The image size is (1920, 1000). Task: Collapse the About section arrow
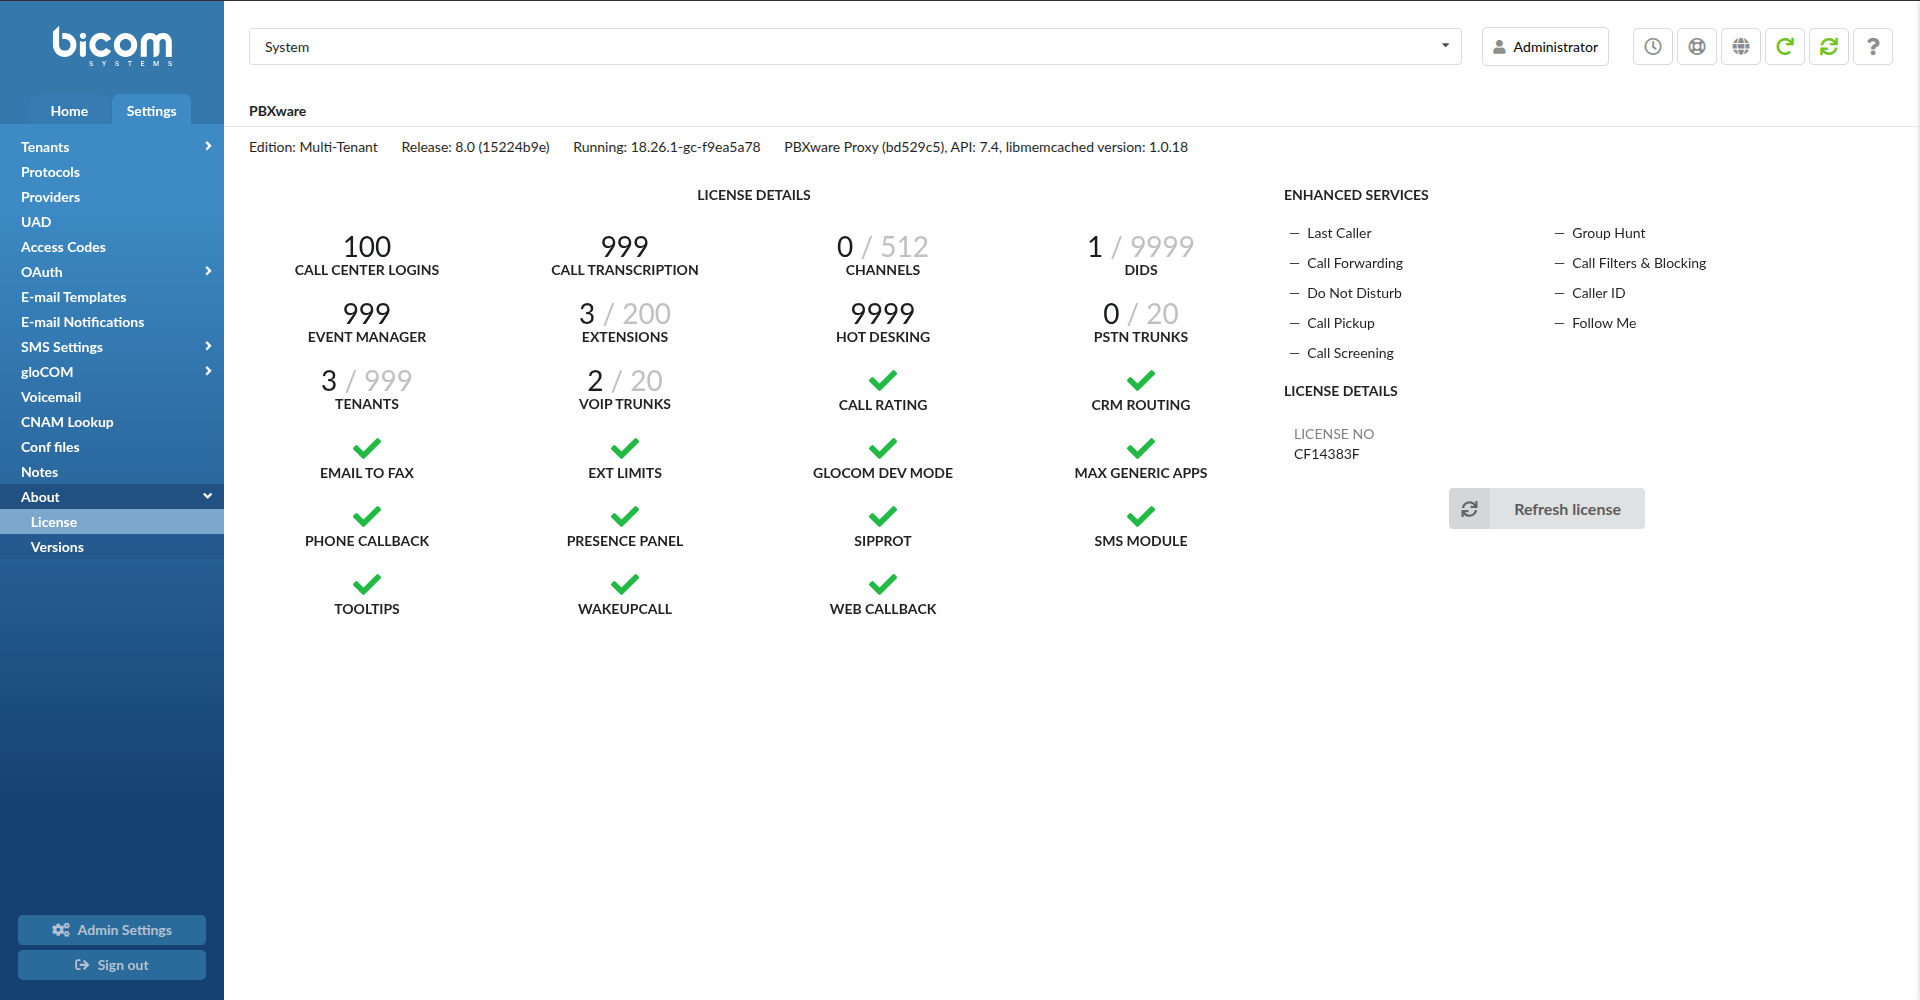click(208, 496)
